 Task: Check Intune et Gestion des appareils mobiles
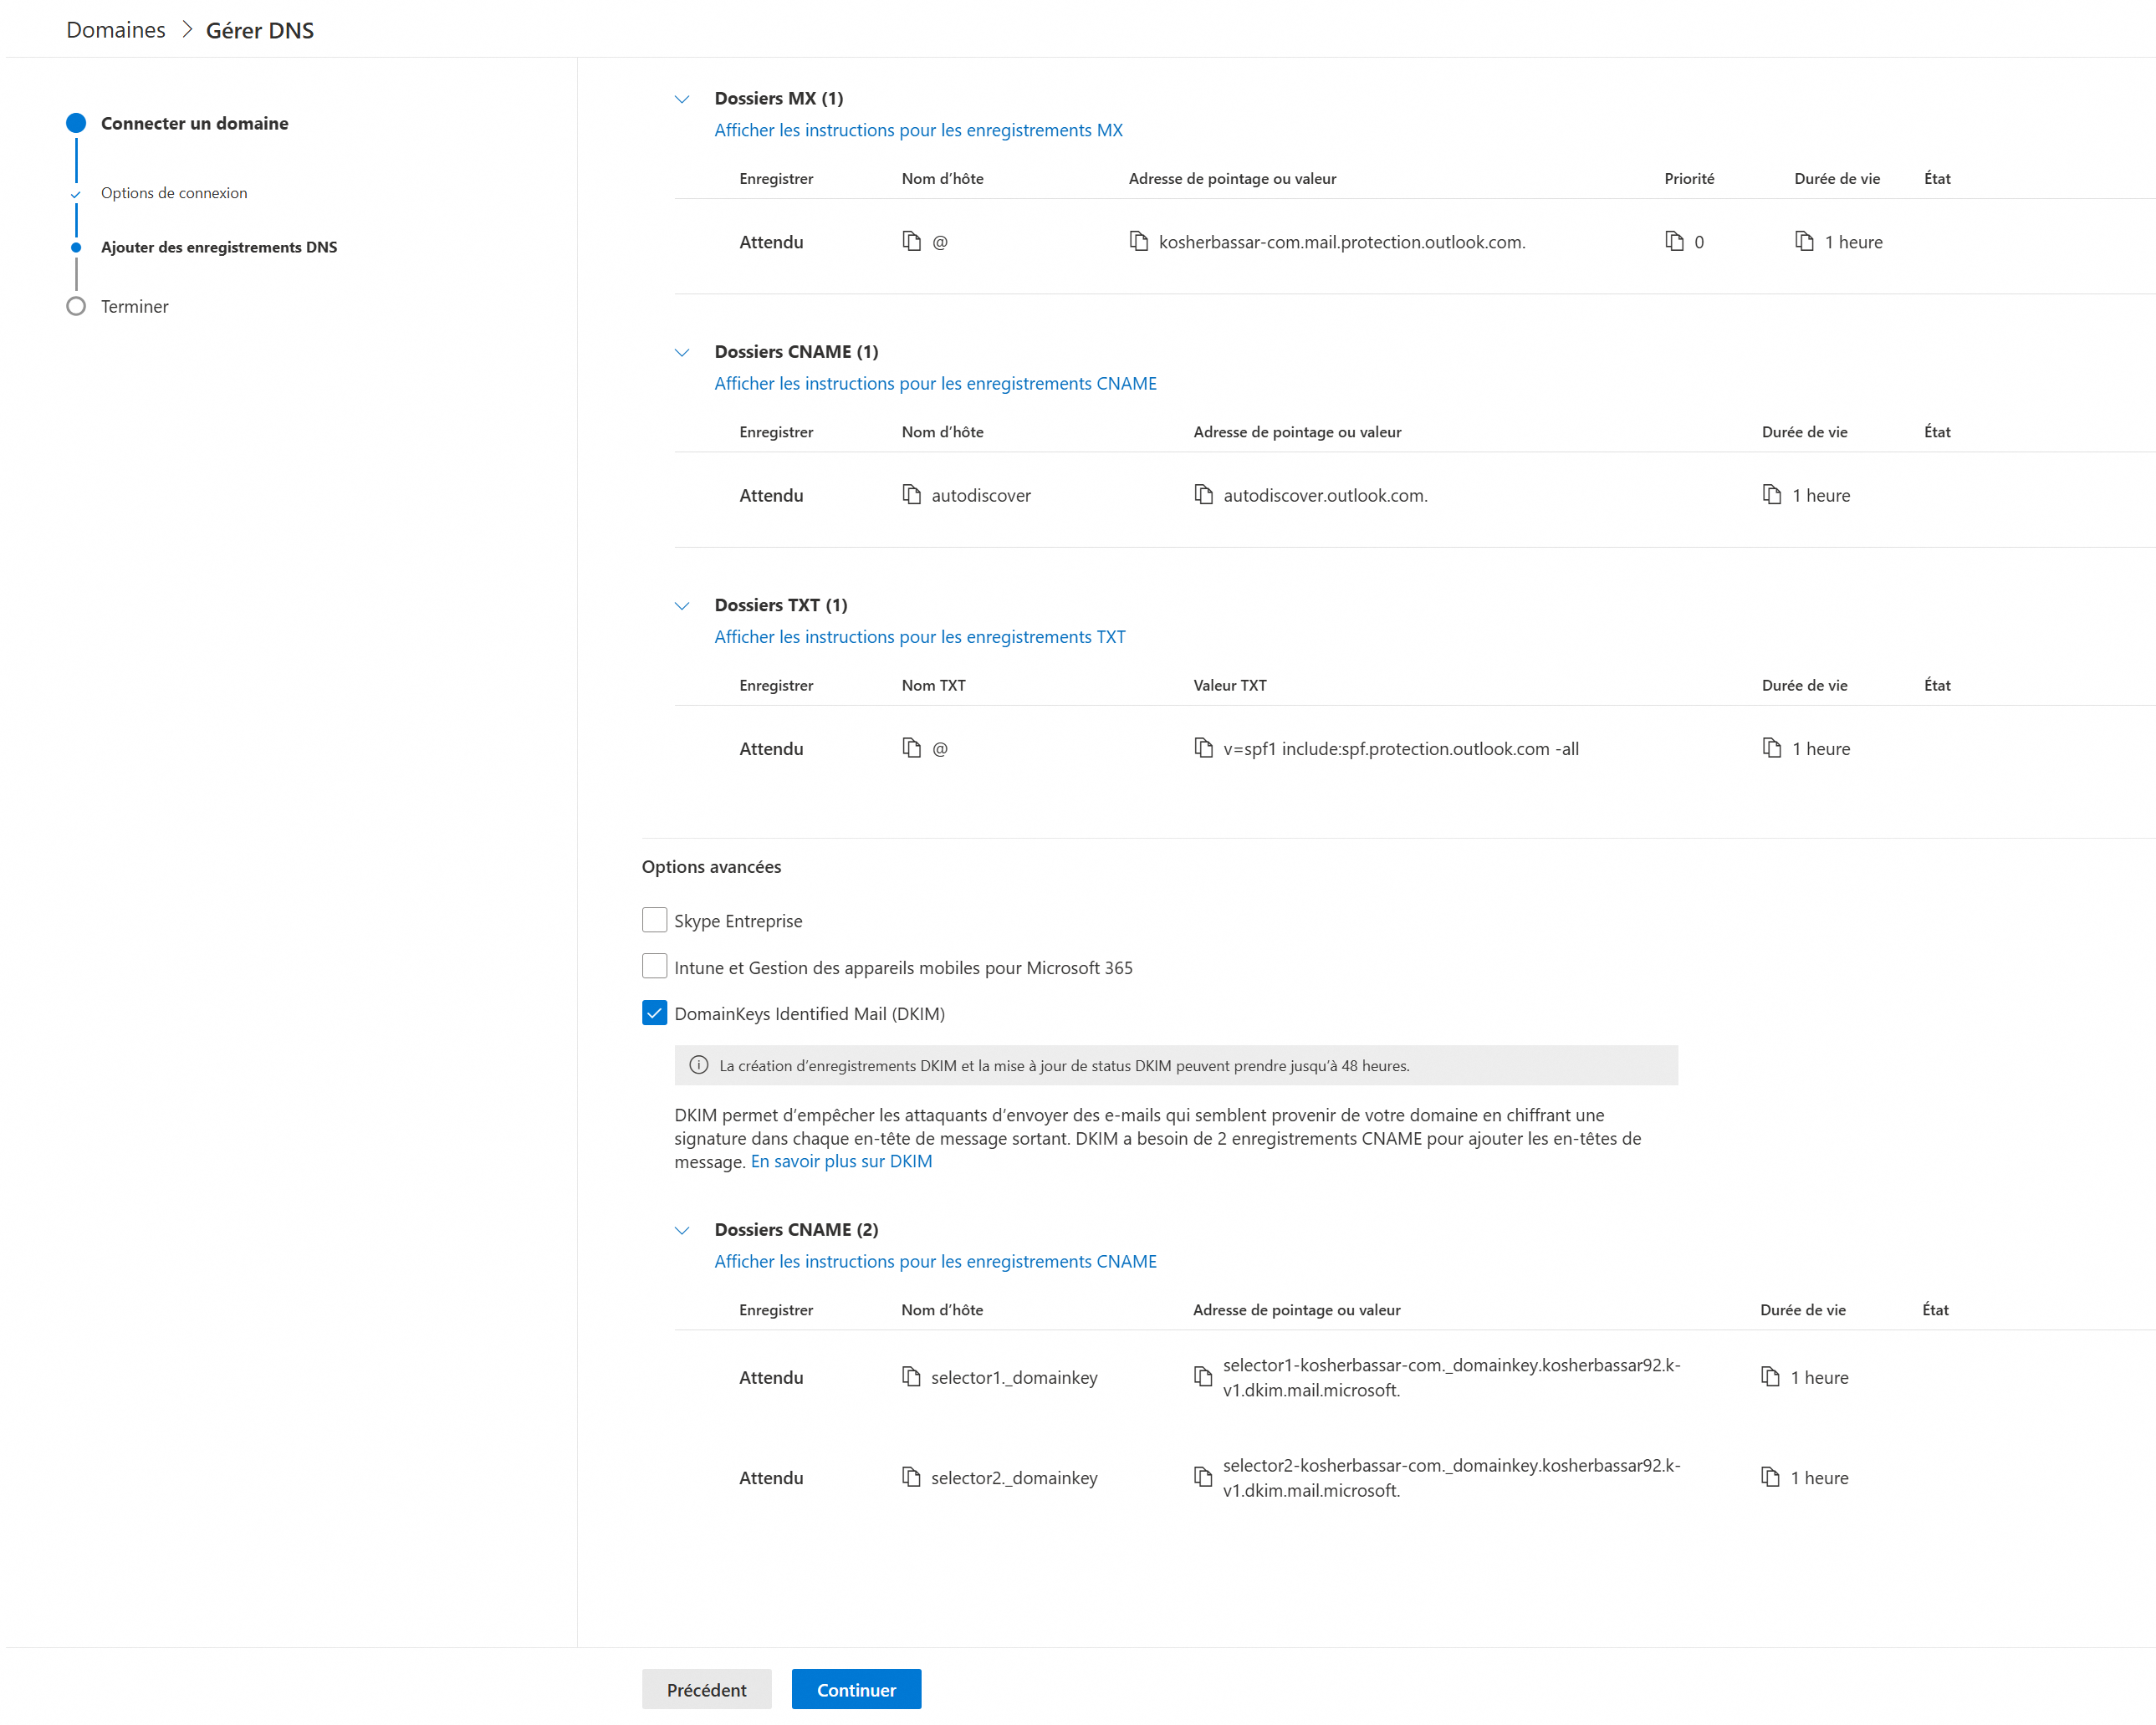point(654,966)
